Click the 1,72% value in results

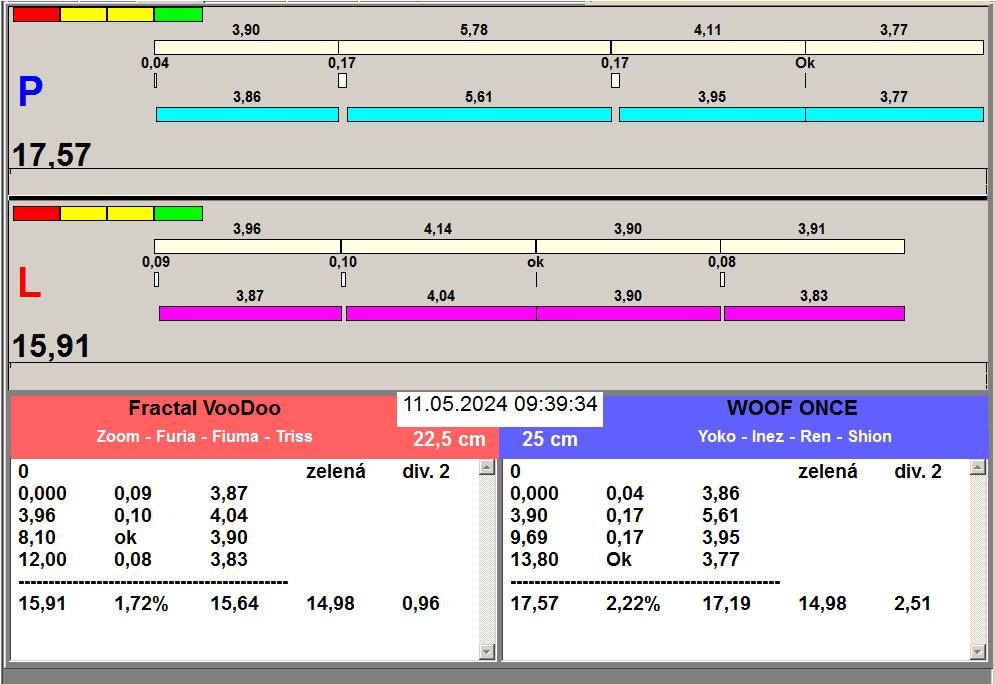[141, 603]
